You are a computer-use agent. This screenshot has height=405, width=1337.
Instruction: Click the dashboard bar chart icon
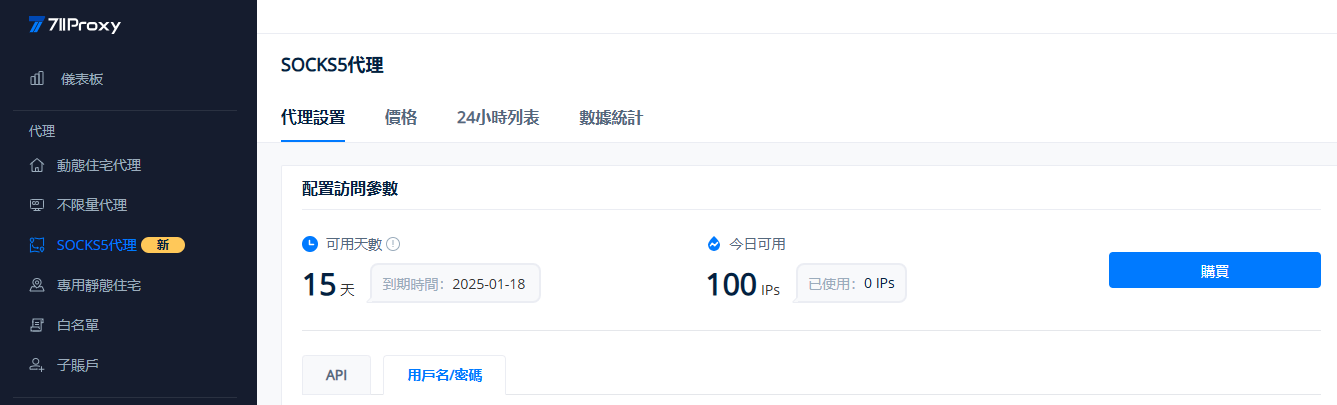coord(37,78)
